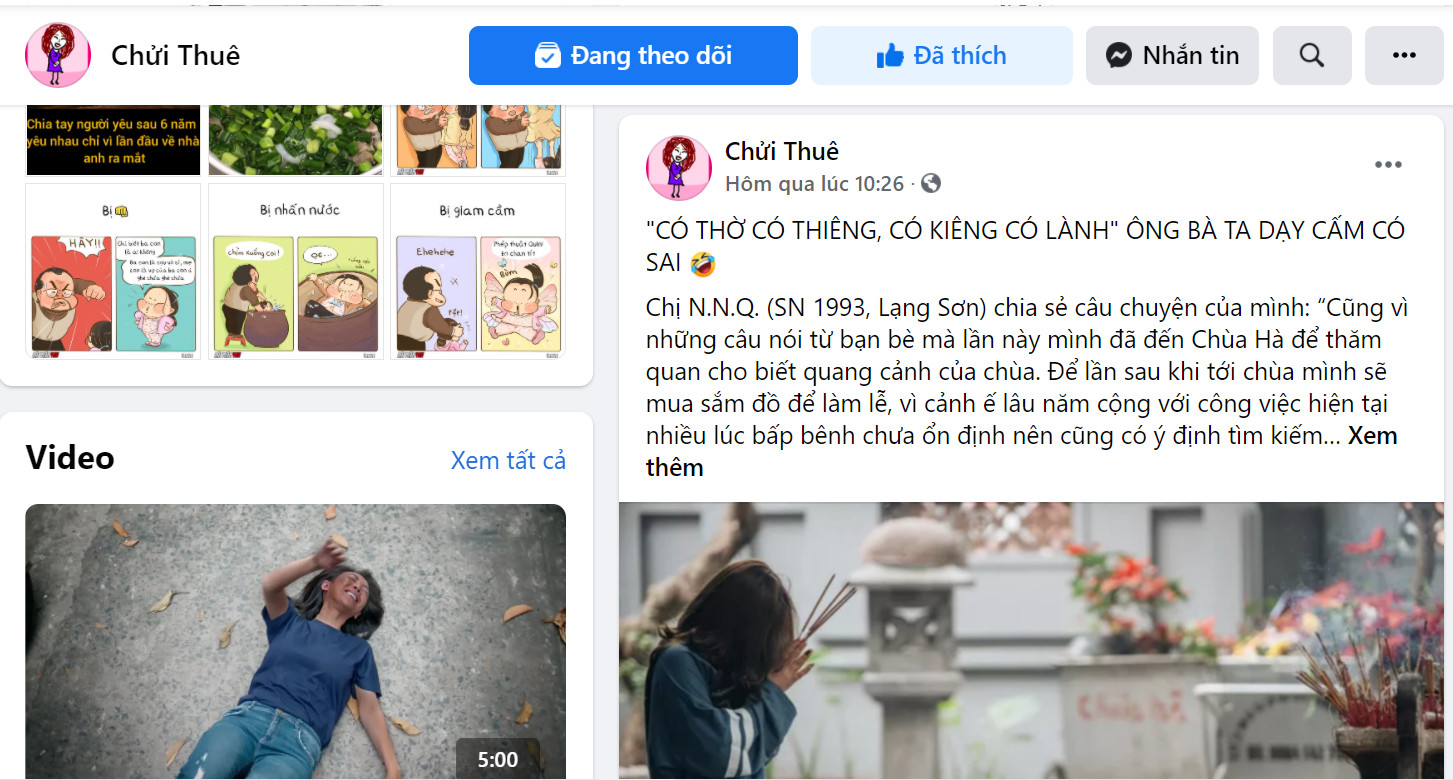
Task: Open the three-dot page options menu
Action: click(x=1404, y=55)
